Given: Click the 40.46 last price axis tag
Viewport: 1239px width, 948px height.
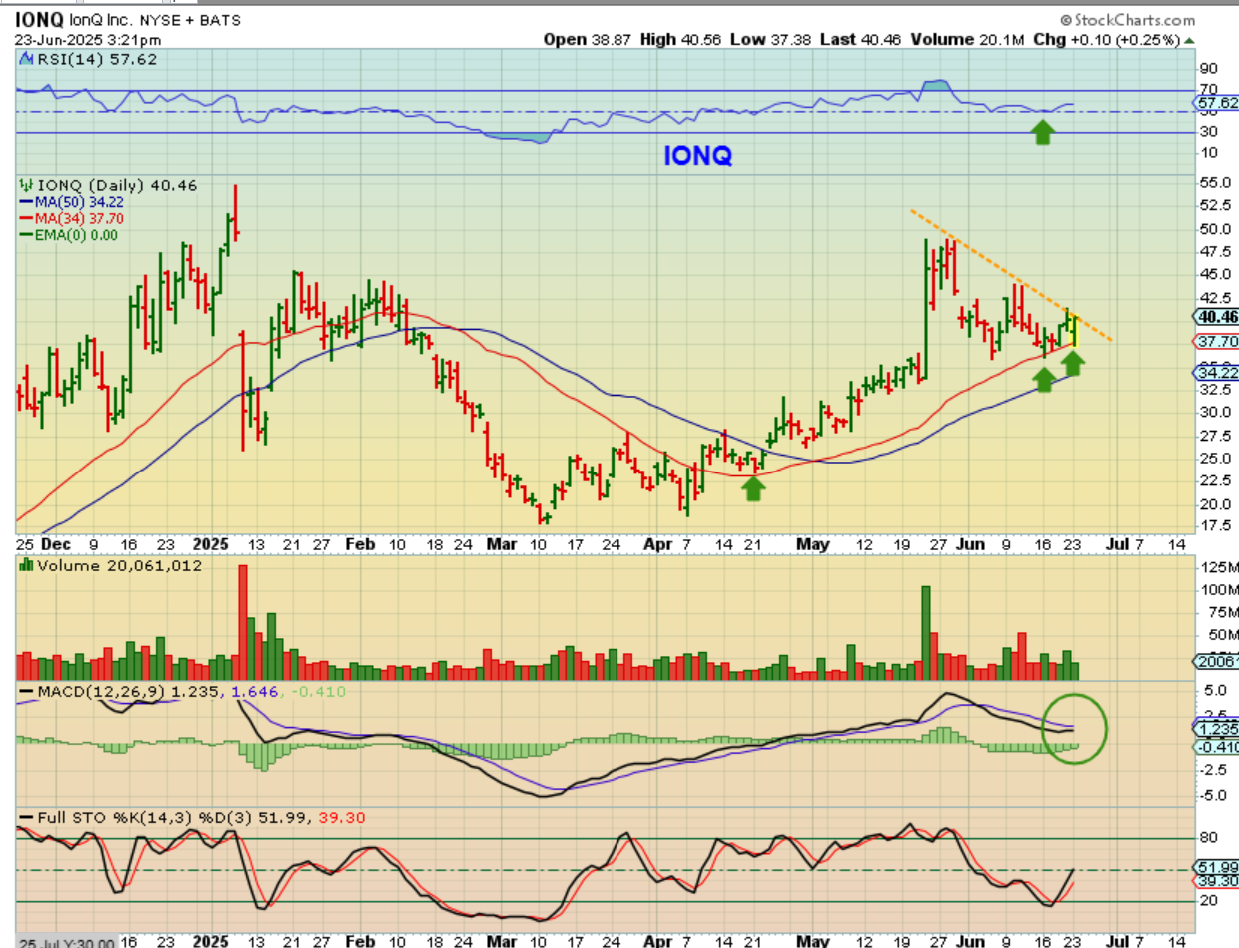Looking at the screenshot, I should click(x=1216, y=317).
